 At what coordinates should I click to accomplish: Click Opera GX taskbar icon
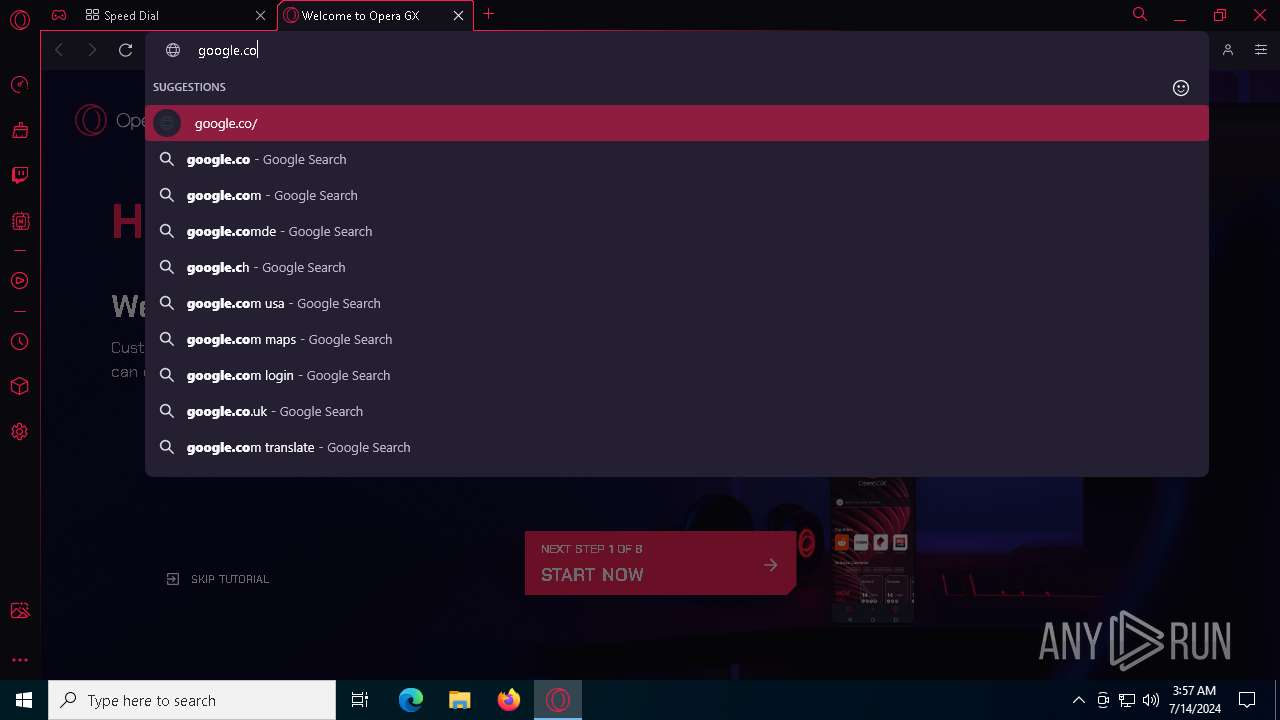558,700
